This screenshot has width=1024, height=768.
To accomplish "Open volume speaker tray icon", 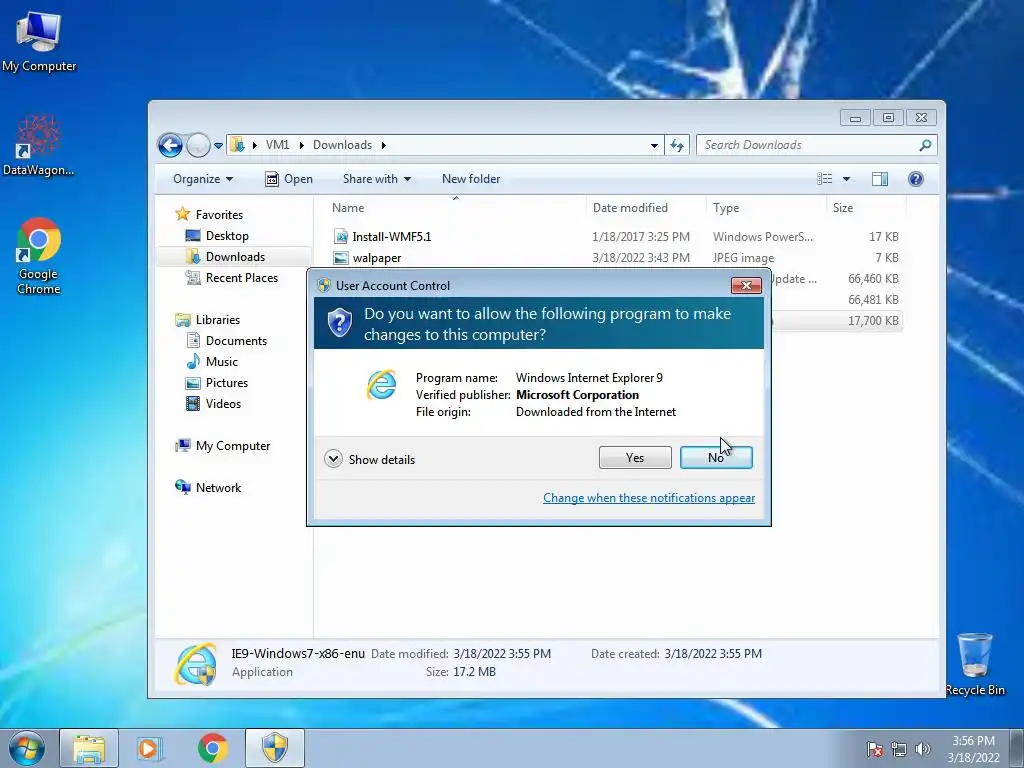I will 923,749.
